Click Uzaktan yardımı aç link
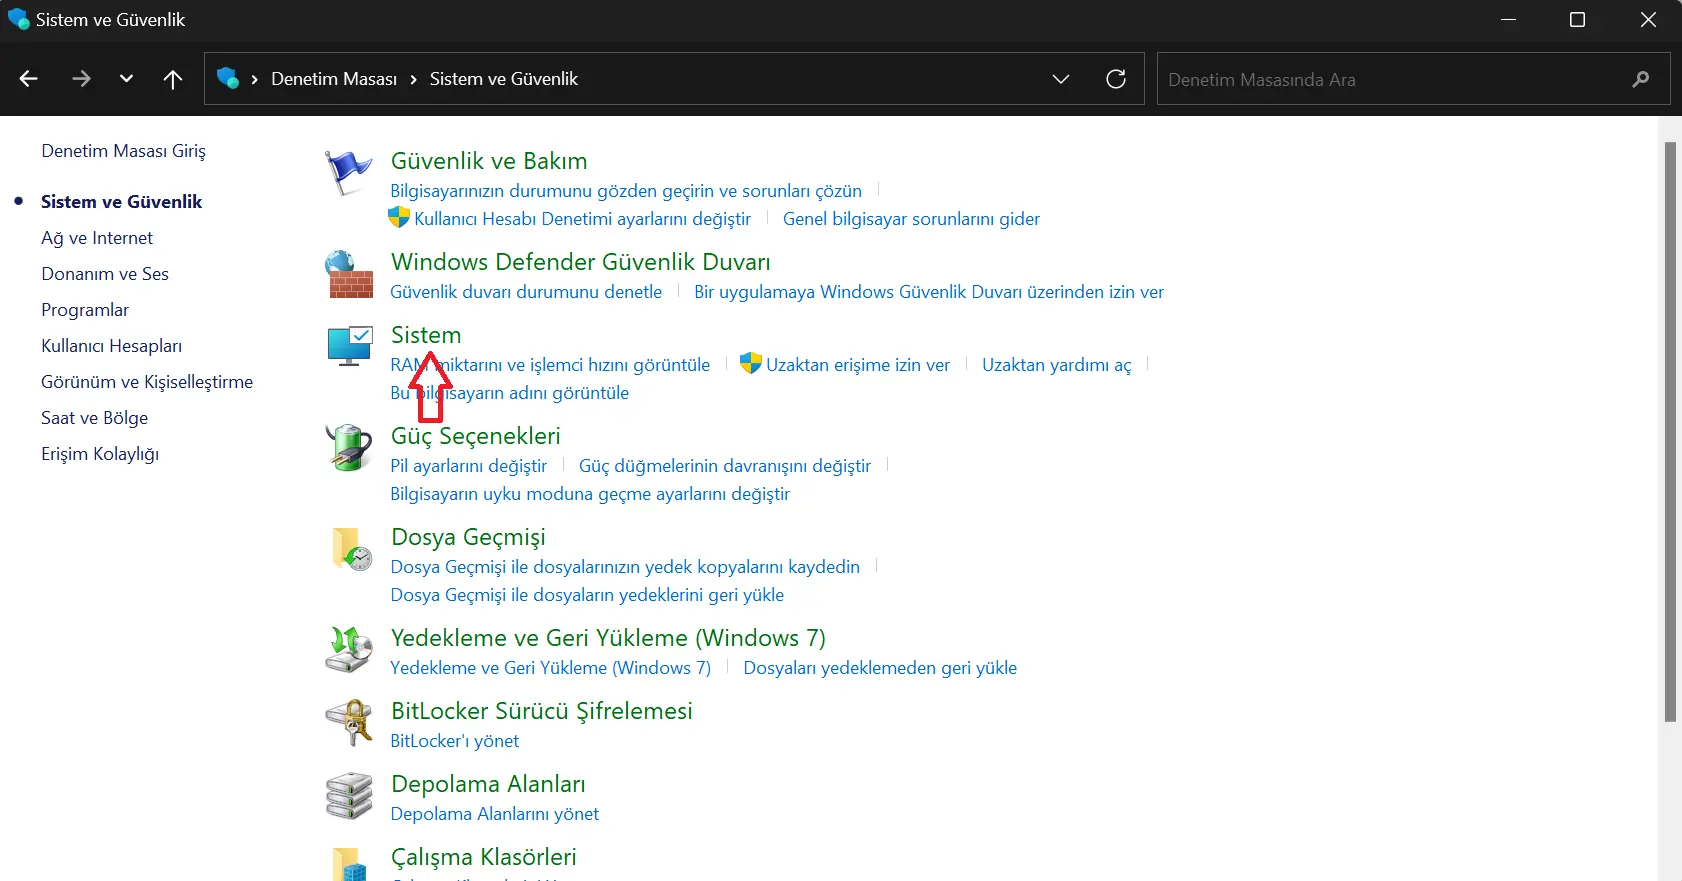The width and height of the screenshot is (1682, 881). pos(1057,365)
